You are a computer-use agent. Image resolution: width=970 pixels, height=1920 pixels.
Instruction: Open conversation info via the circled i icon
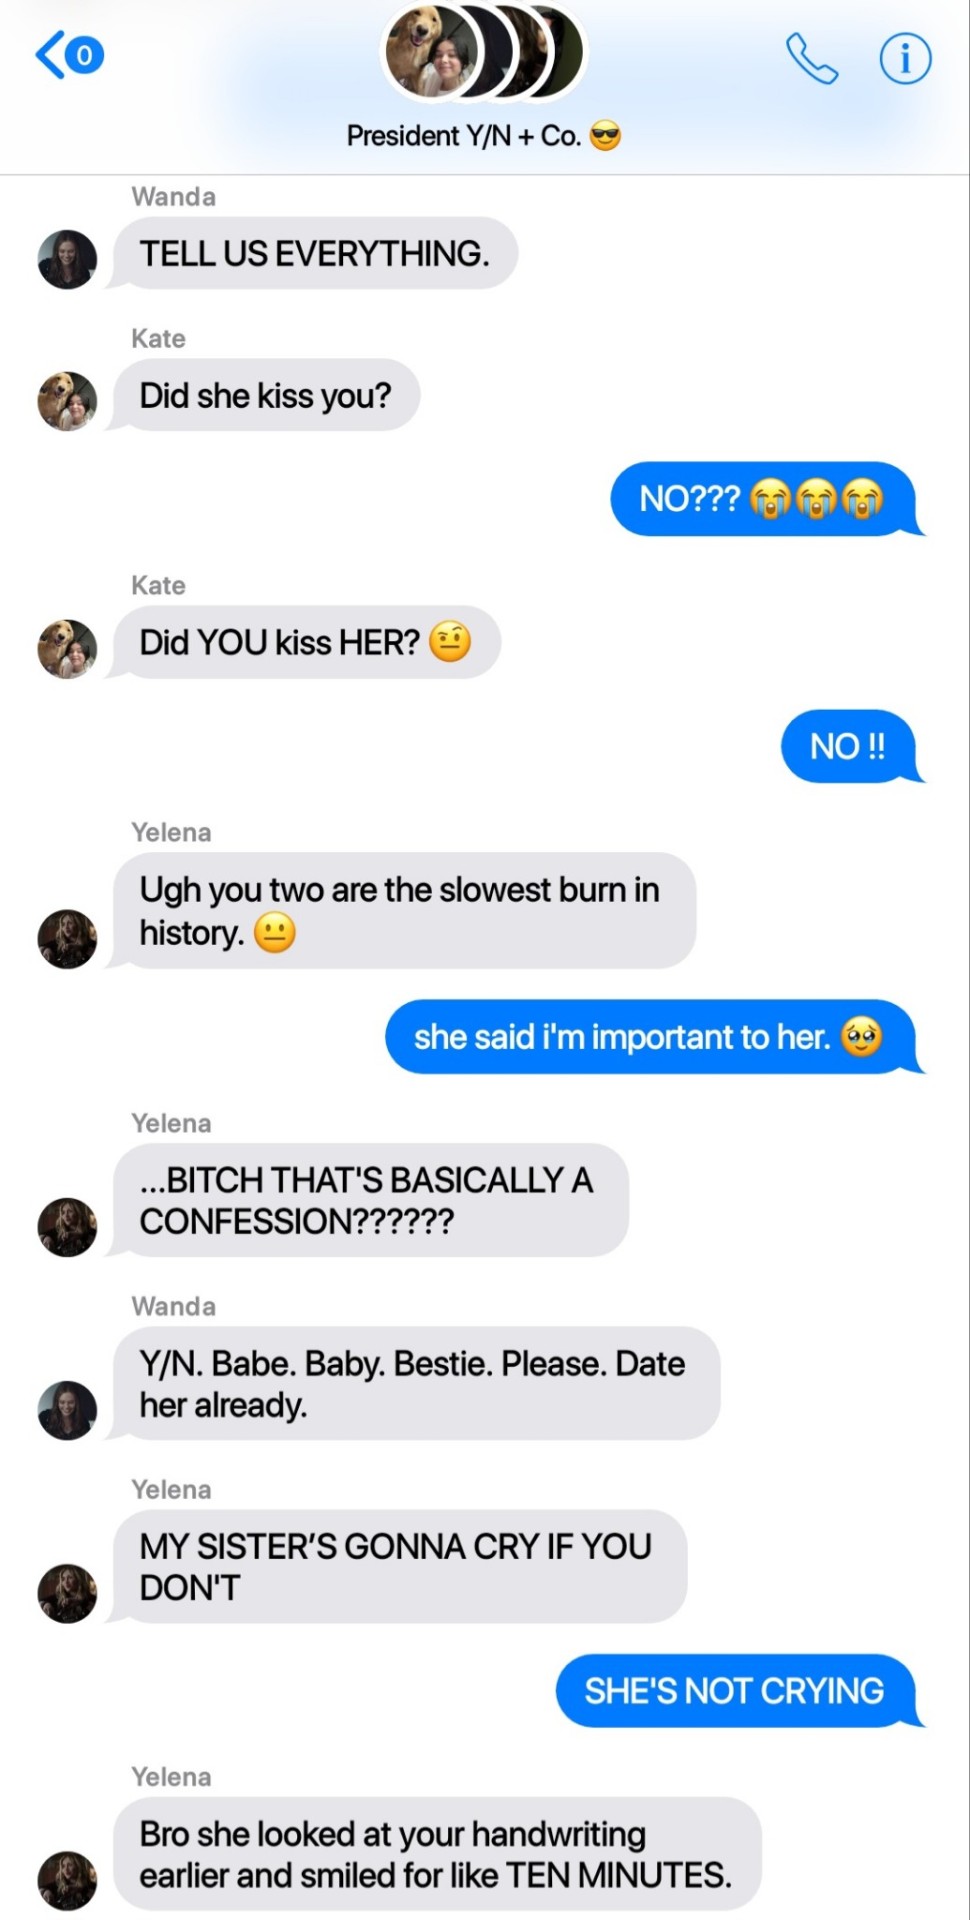(x=905, y=58)
